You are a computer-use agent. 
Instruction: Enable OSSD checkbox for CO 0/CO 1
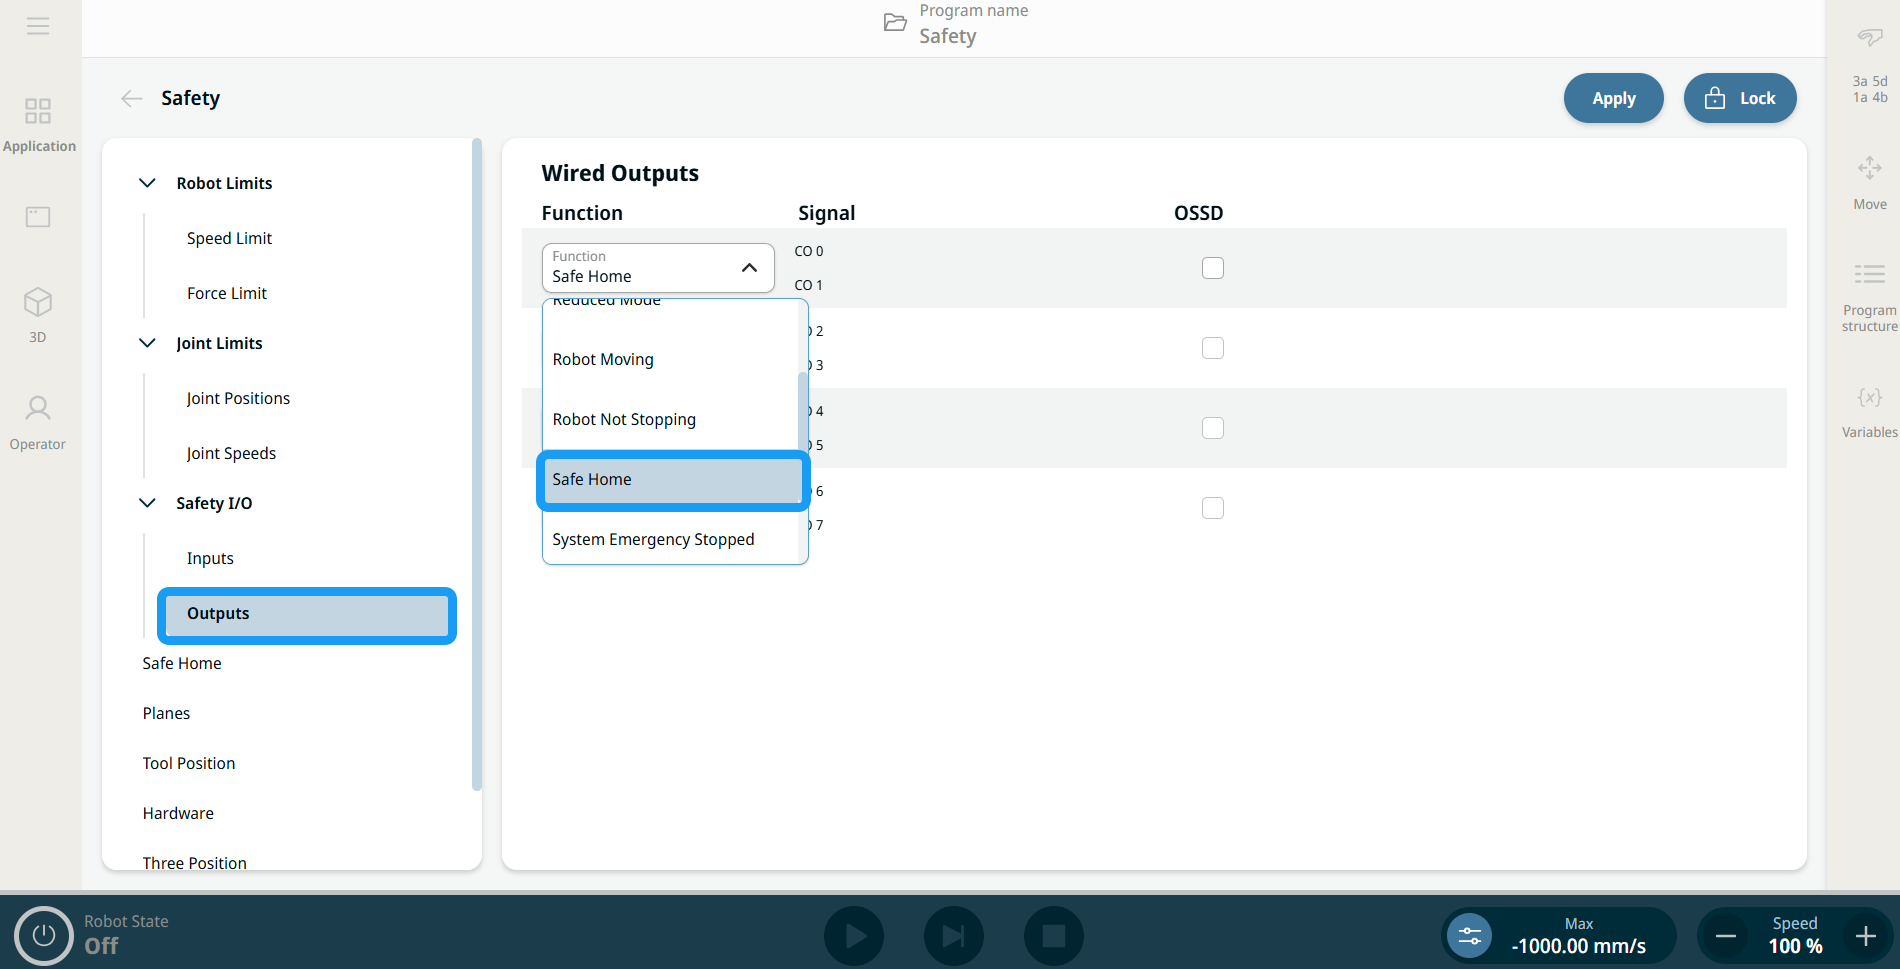[x=1212, y=268]
